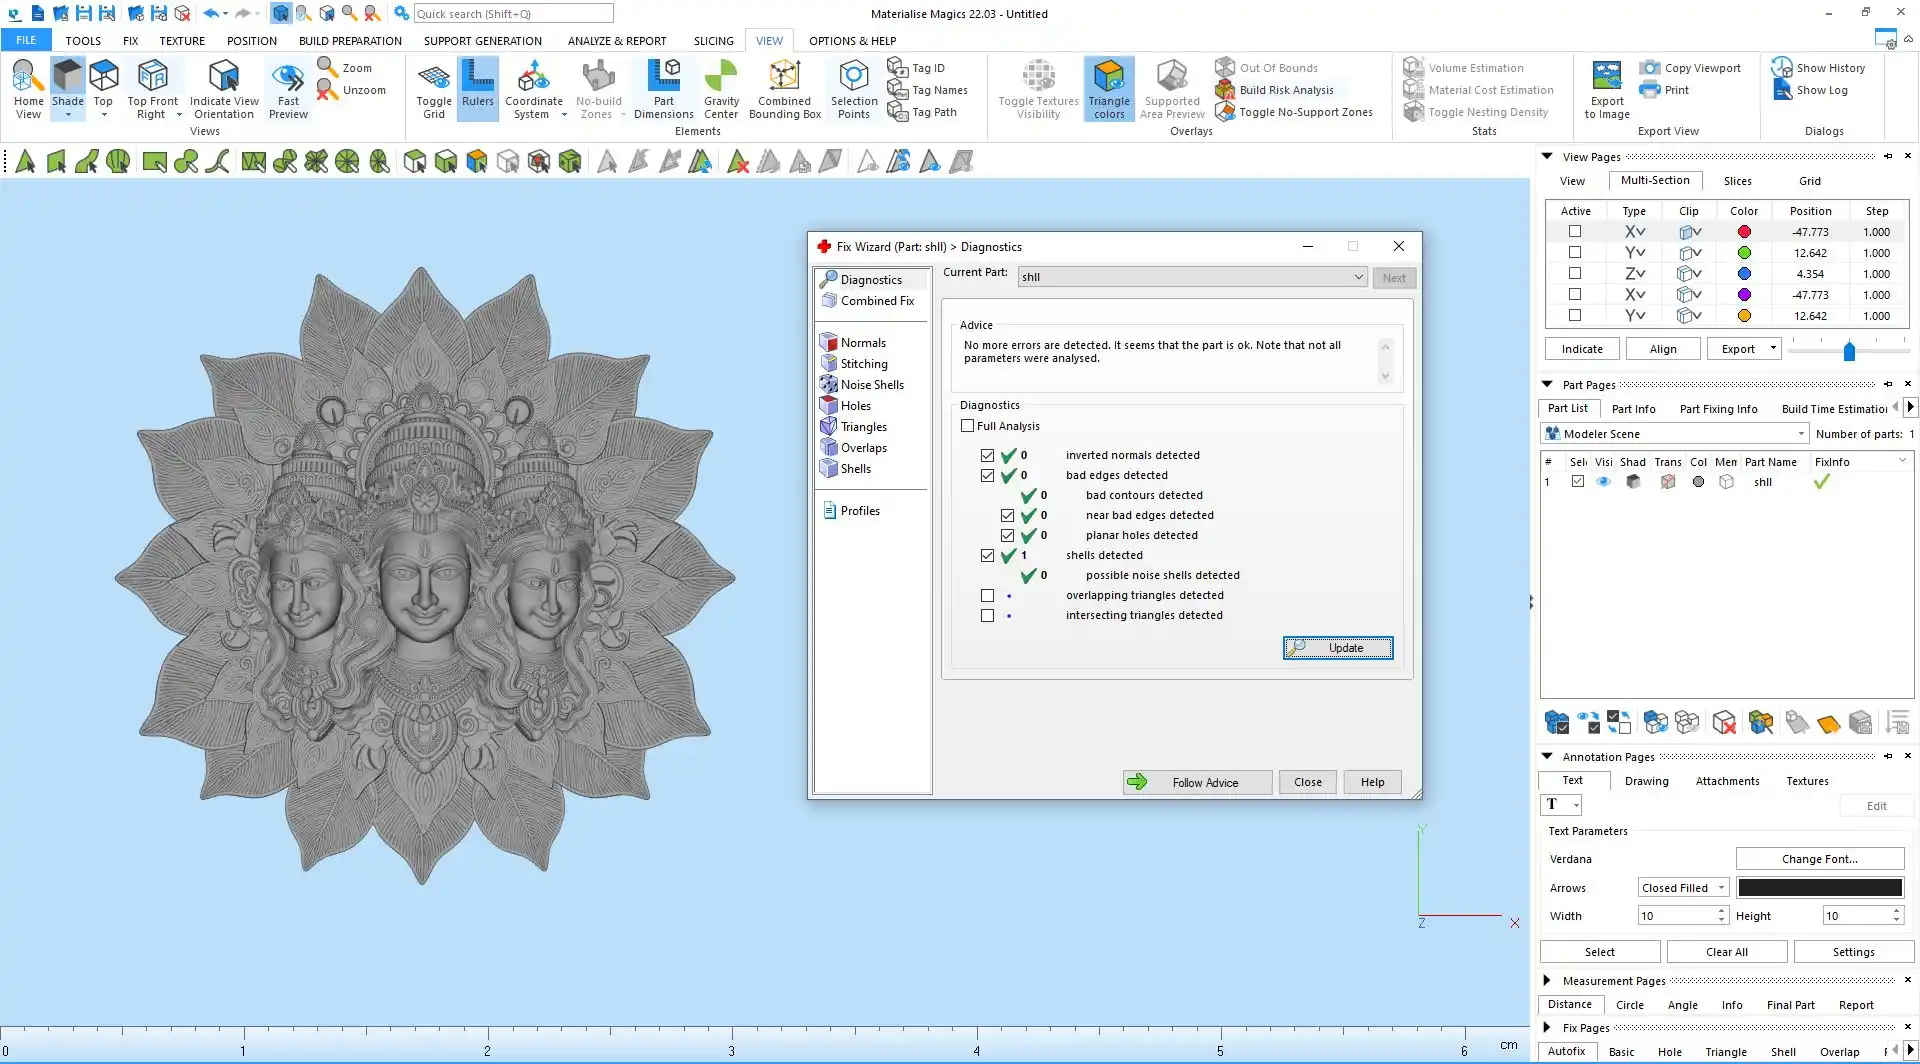Enable the Full Analysis checkbox
This screenshot has width=1920, height=1064.
click(x=967, y=426)
